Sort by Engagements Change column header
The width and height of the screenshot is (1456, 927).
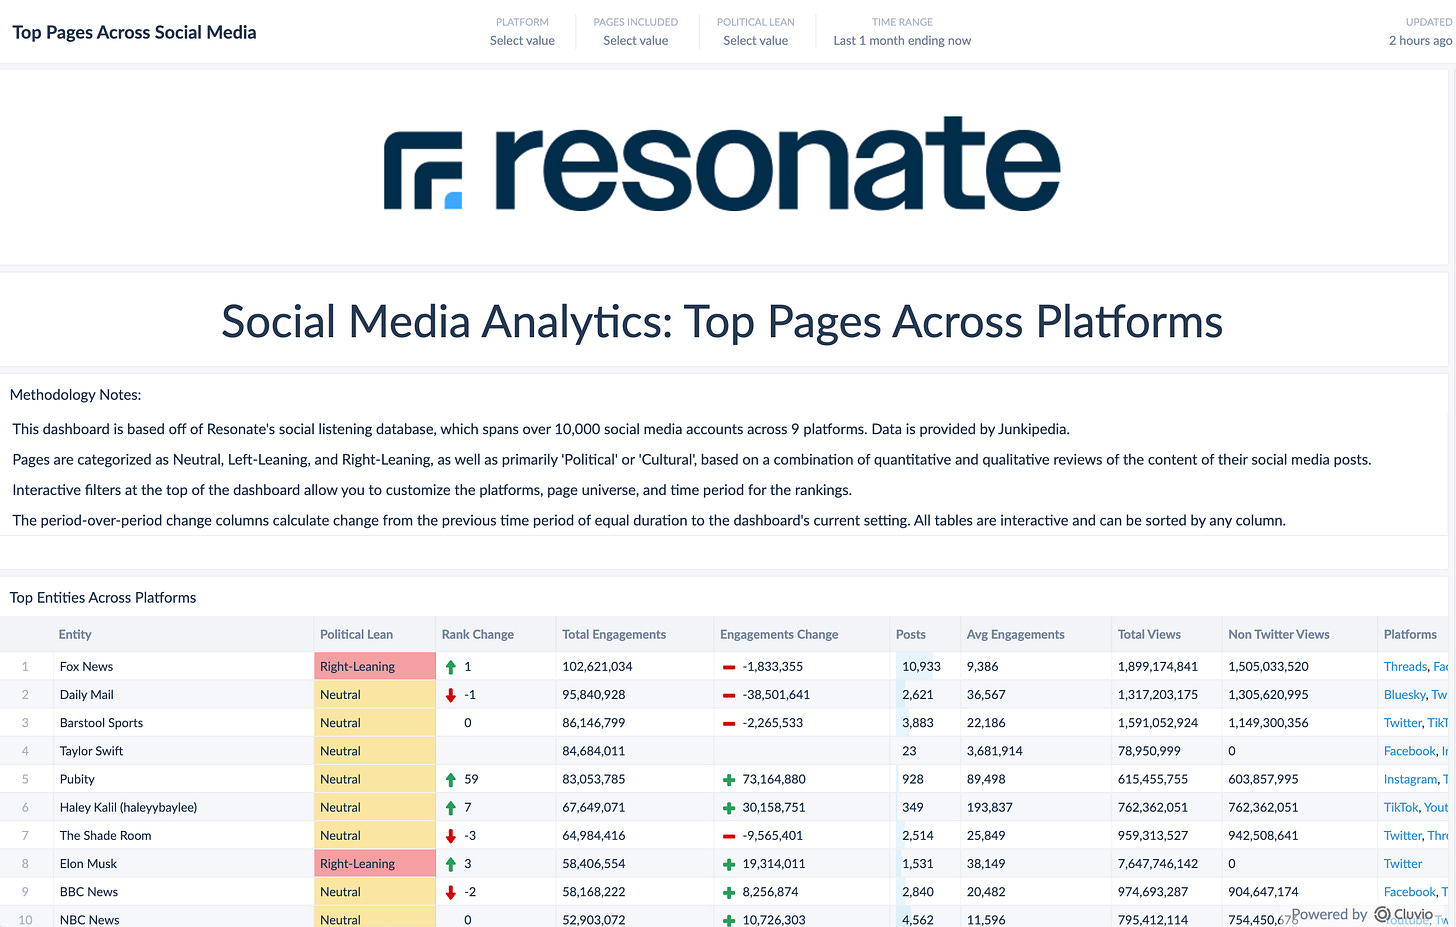779,634
